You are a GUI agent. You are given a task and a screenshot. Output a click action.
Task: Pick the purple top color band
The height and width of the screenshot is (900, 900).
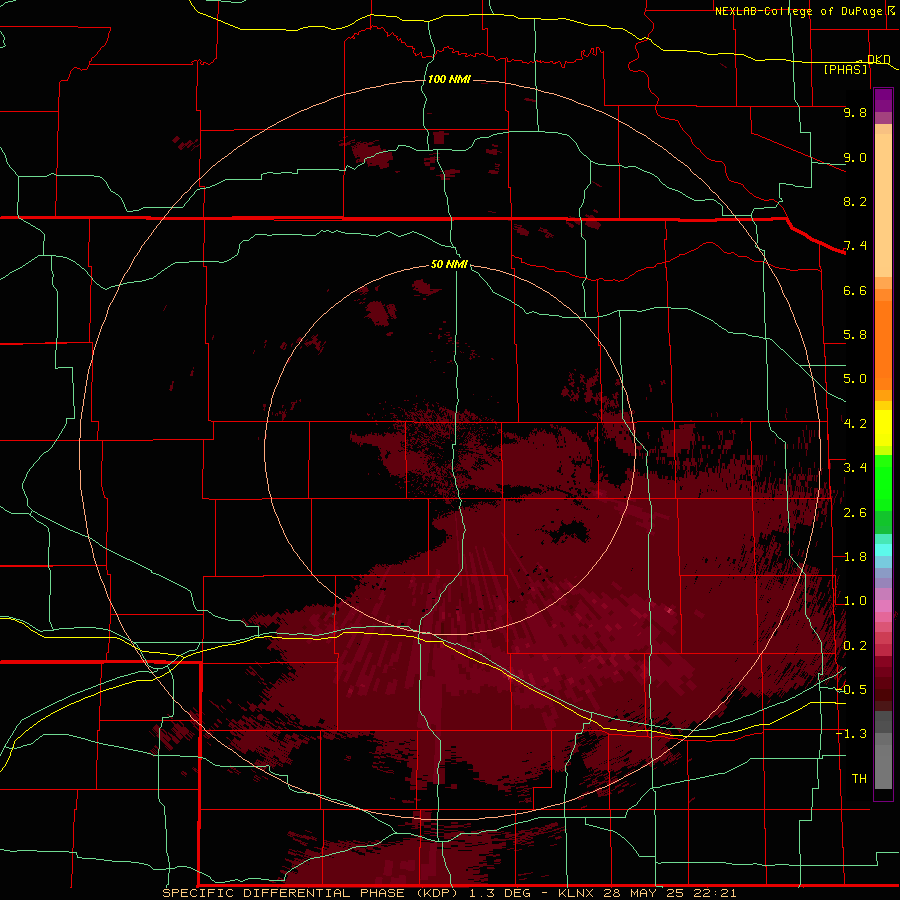tap(883, 100)
